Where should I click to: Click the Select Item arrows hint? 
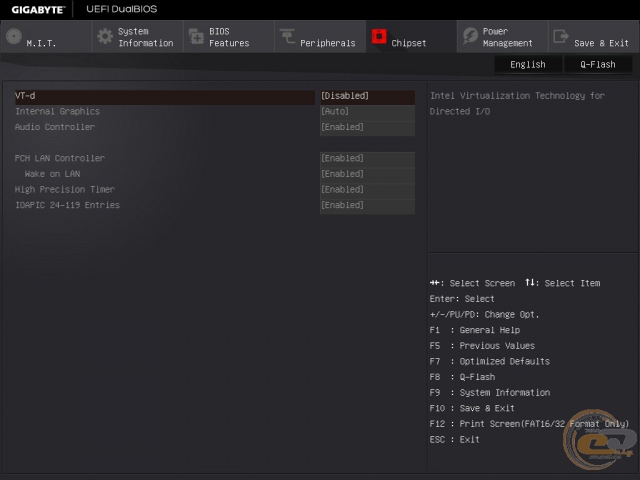pos(563,283)
